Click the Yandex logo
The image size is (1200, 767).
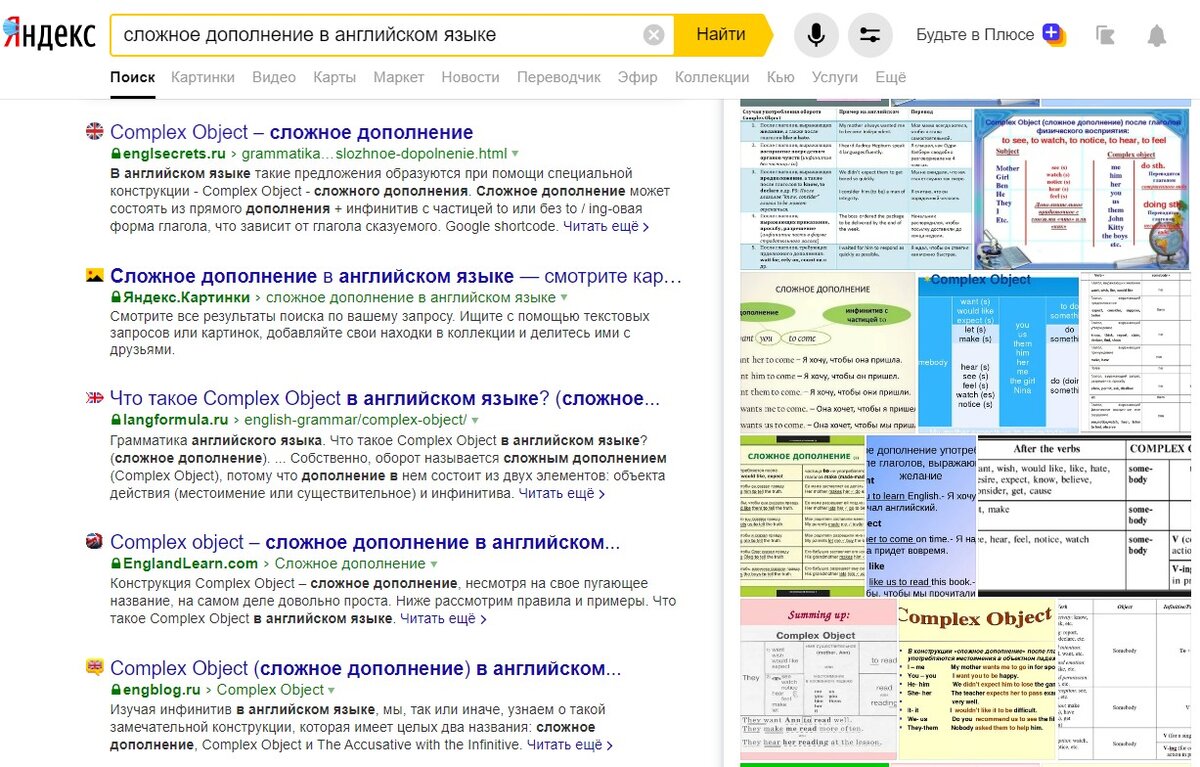click(49, 35)
